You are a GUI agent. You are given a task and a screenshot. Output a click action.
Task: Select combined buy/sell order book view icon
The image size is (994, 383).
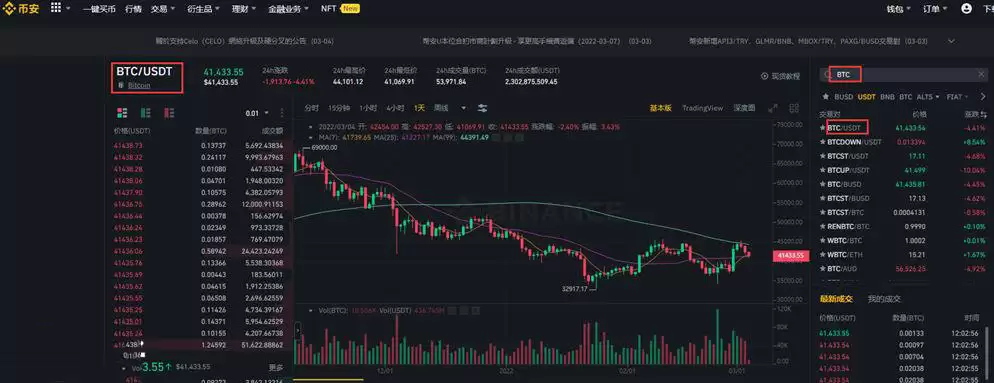pos(122,113)
